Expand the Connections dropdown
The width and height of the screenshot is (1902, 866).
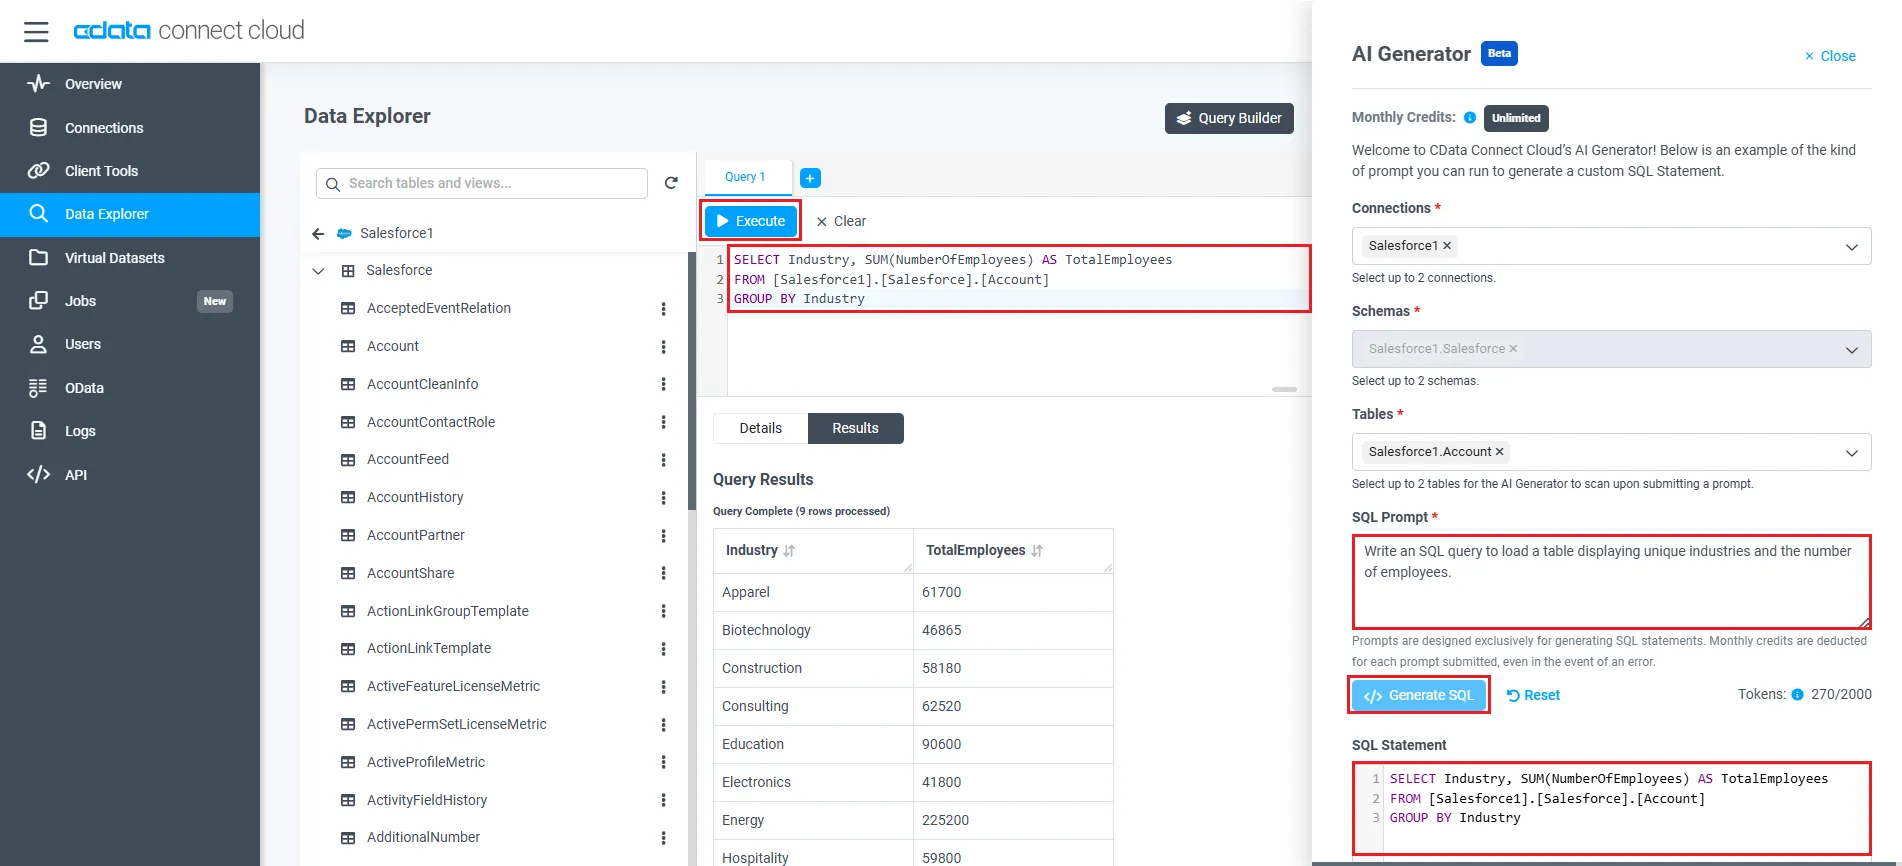click(x=1851, y=247)
